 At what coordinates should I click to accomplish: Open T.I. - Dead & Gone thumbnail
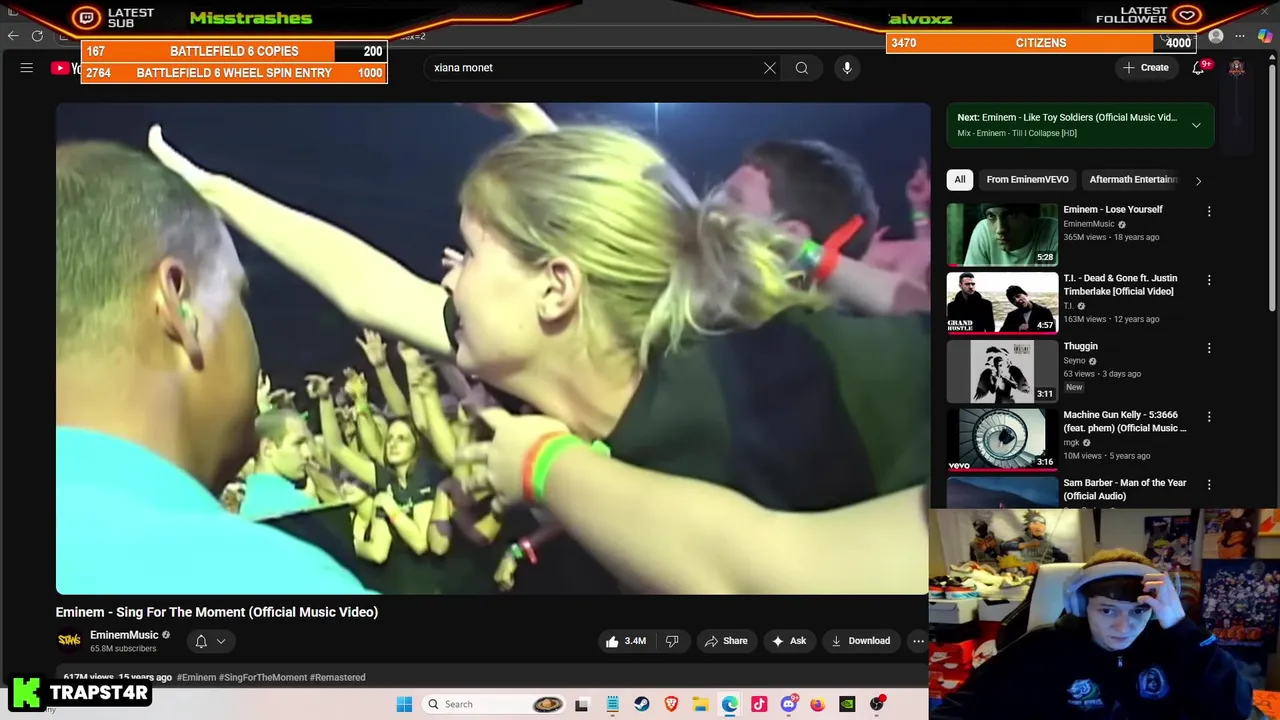pyautogui.click(x=1002, y=302)
